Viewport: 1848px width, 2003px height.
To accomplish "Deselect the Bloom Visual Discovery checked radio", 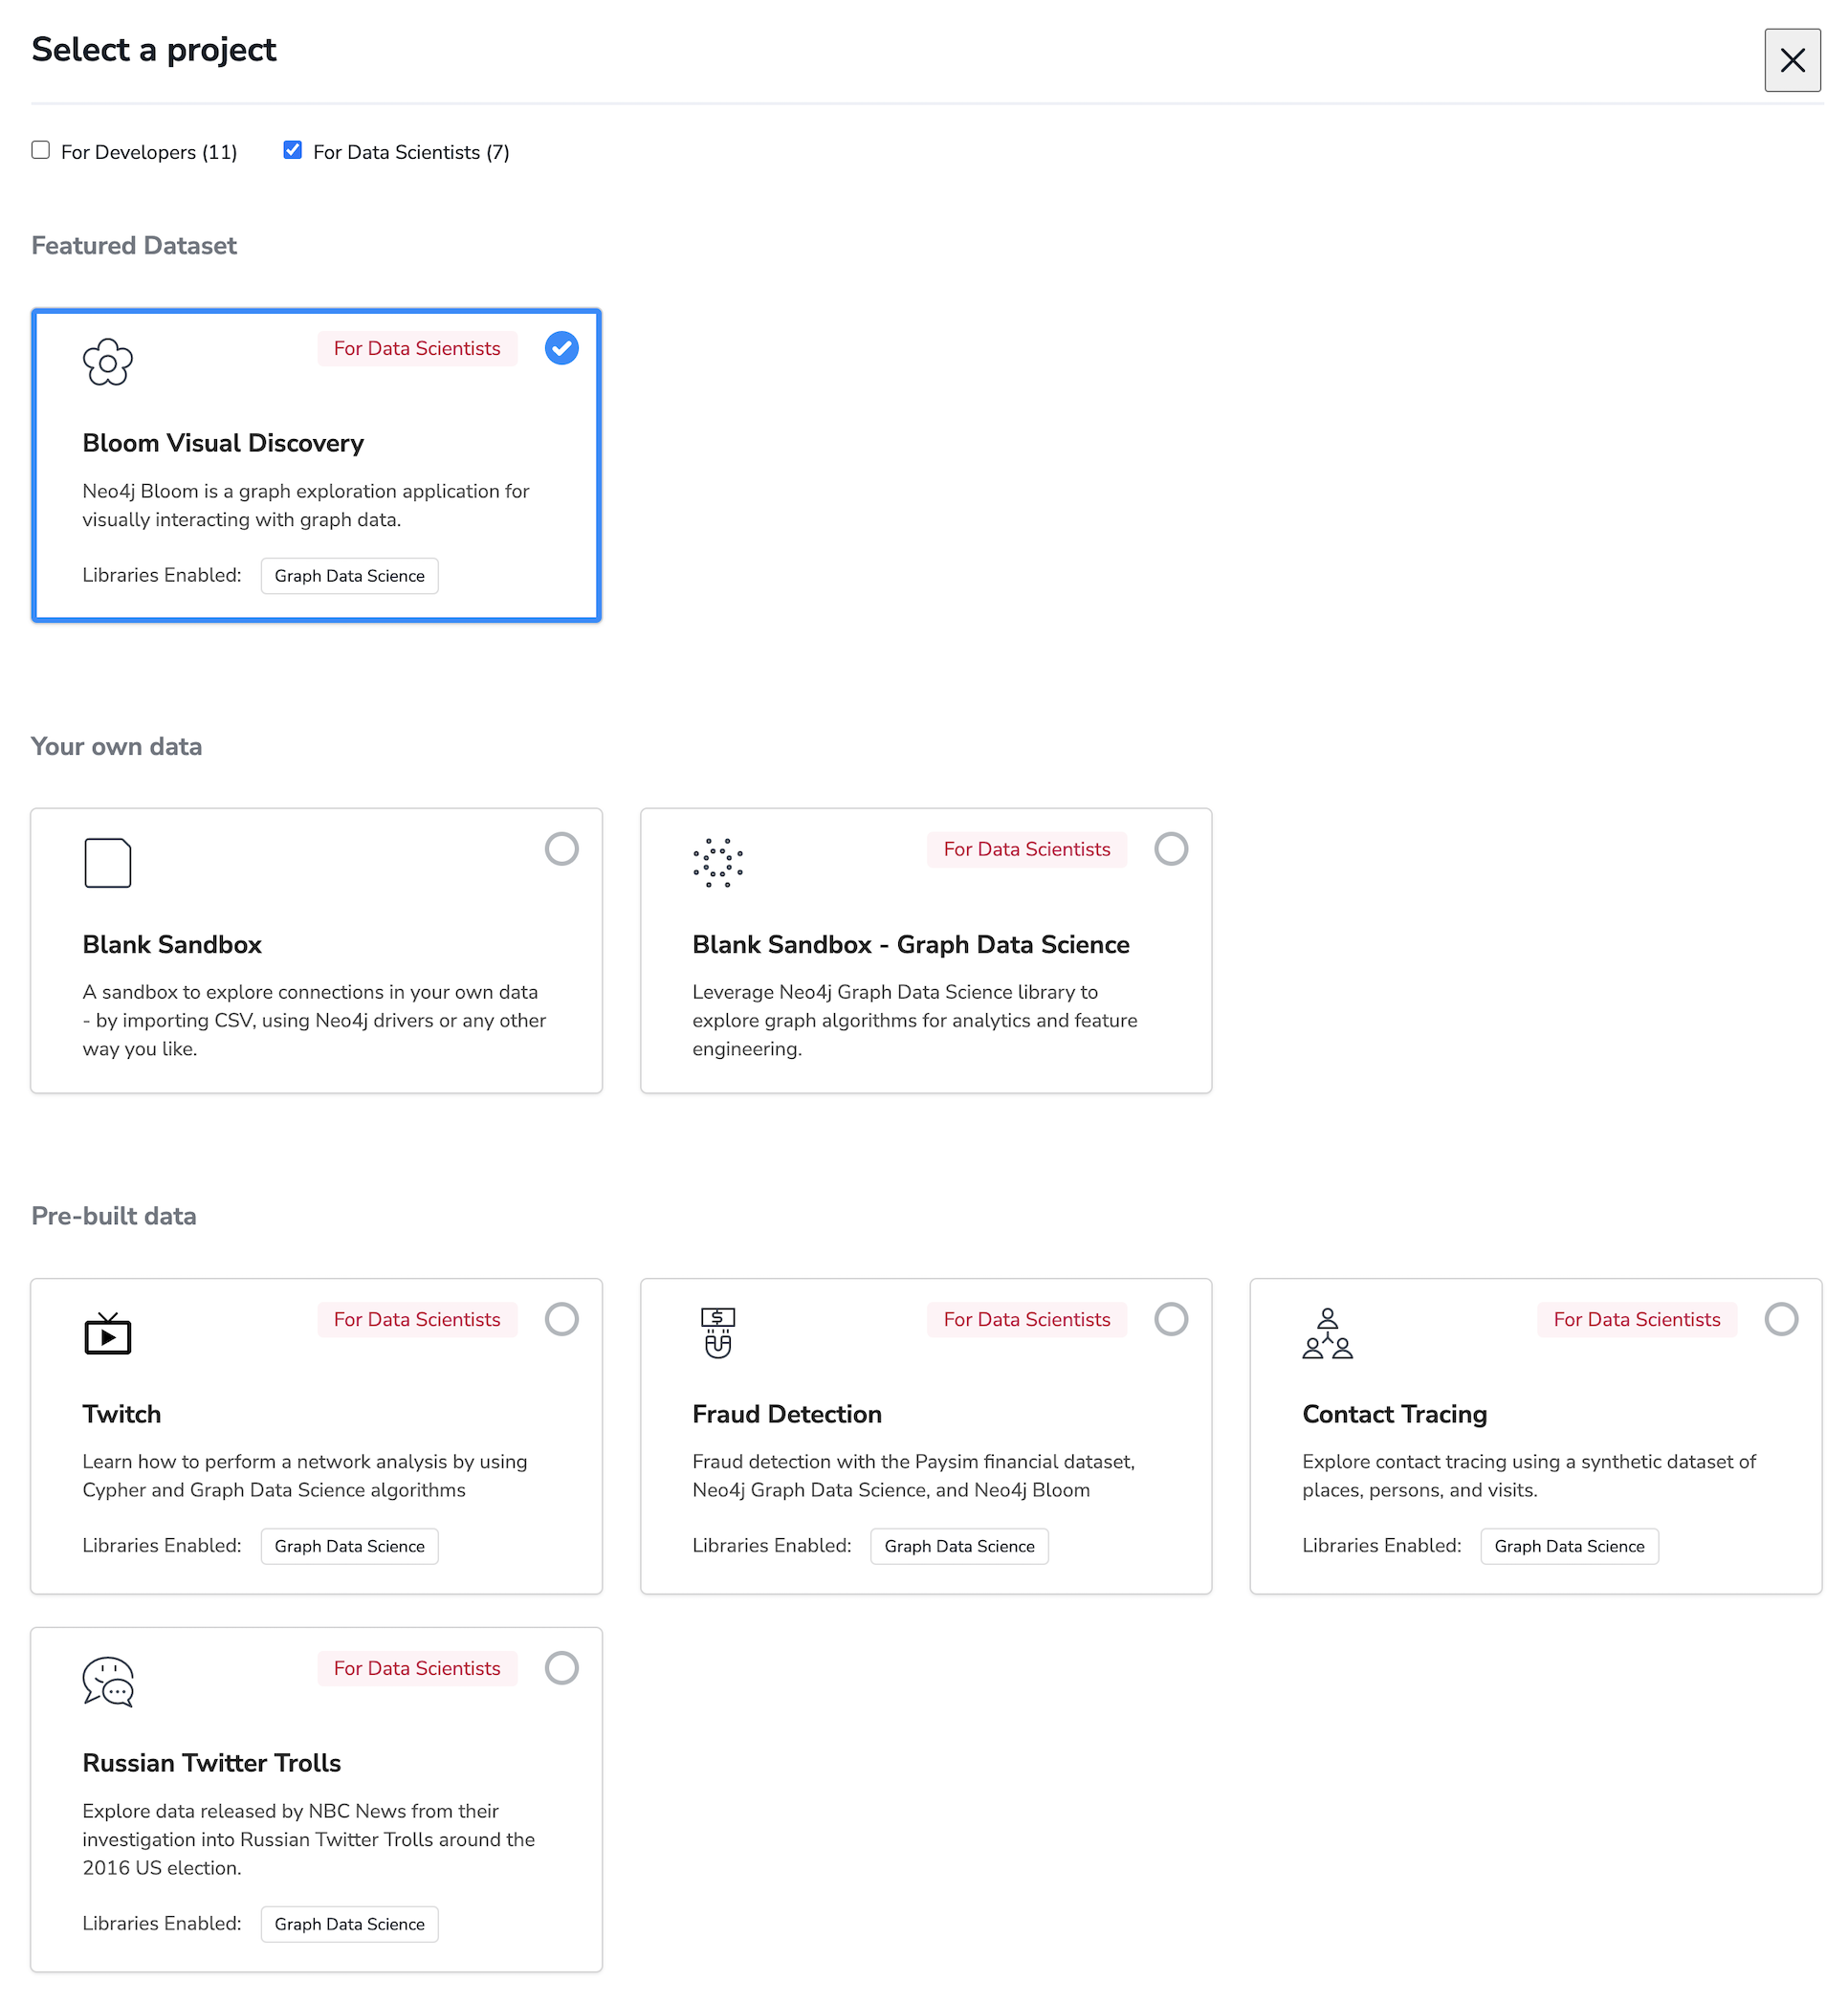I will tap(562, 348).
